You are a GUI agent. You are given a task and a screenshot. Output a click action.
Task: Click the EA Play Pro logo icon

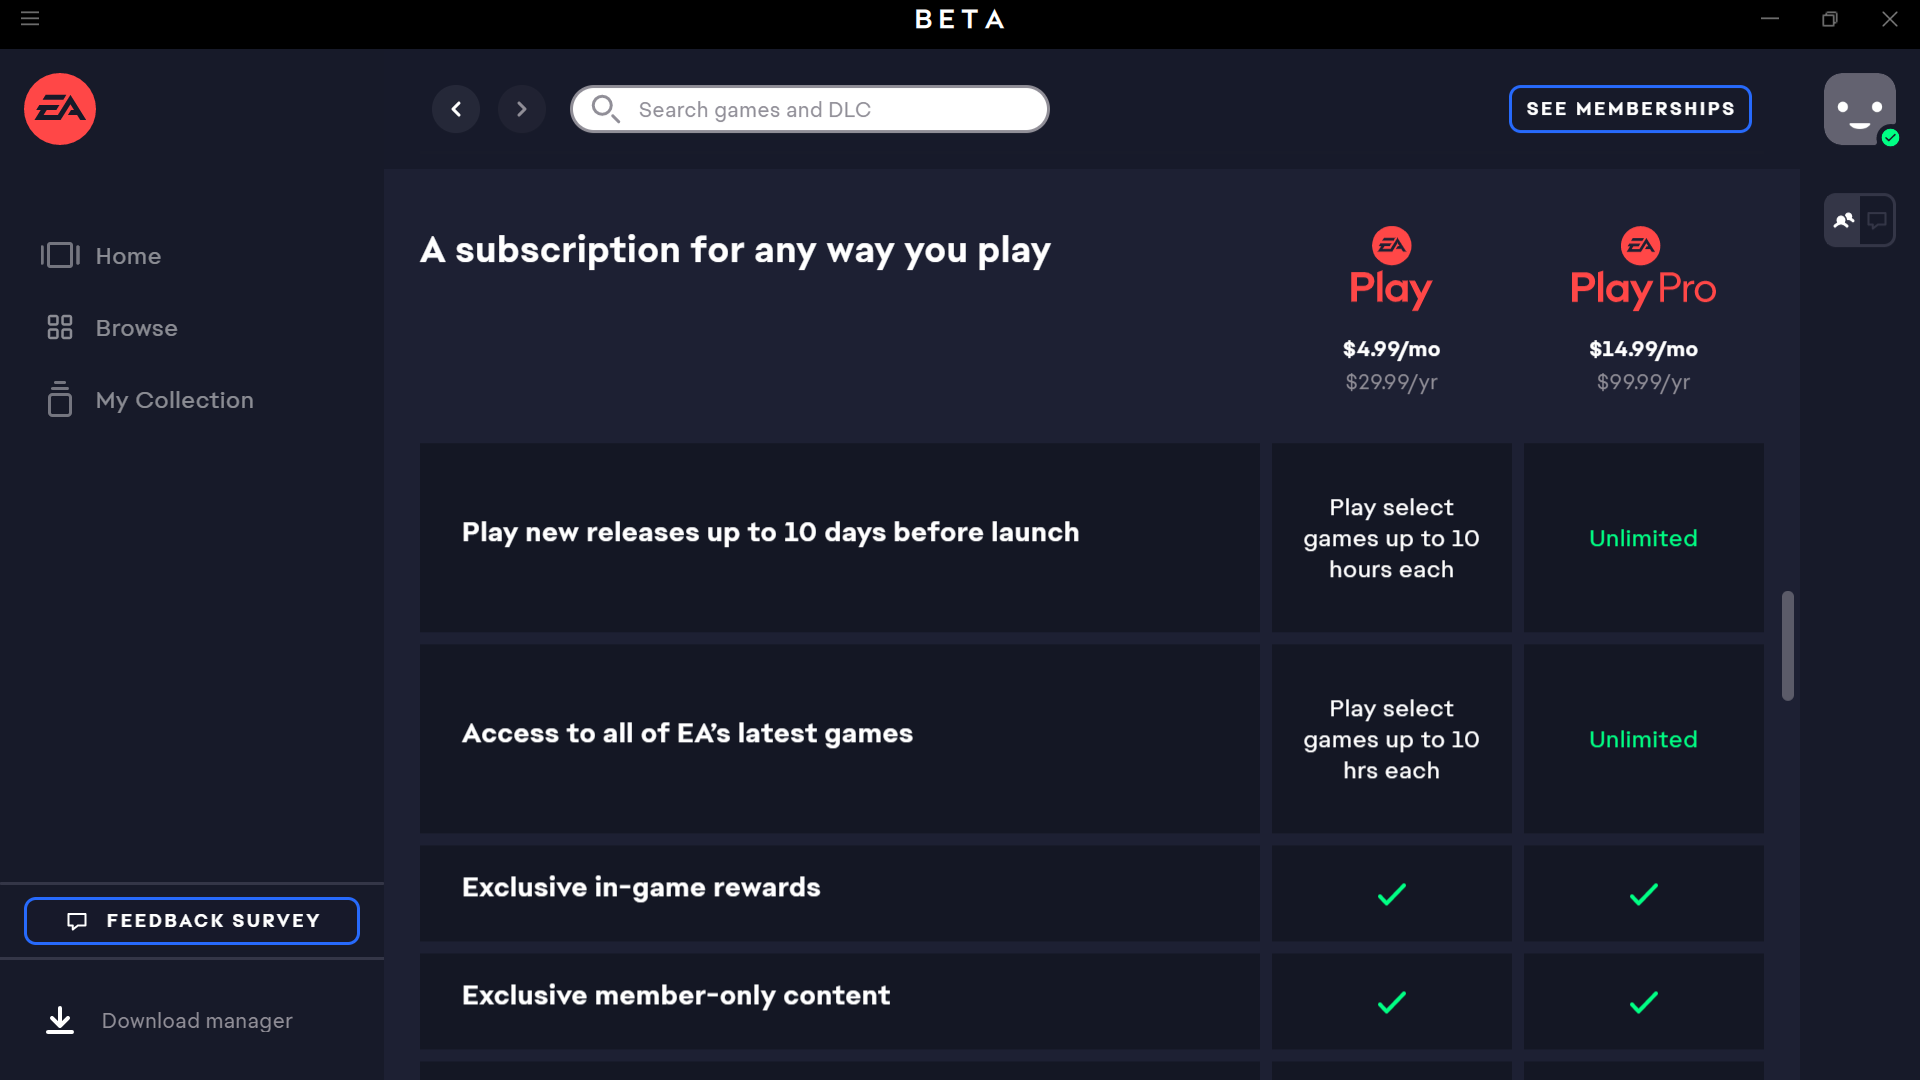[1642, 245]
